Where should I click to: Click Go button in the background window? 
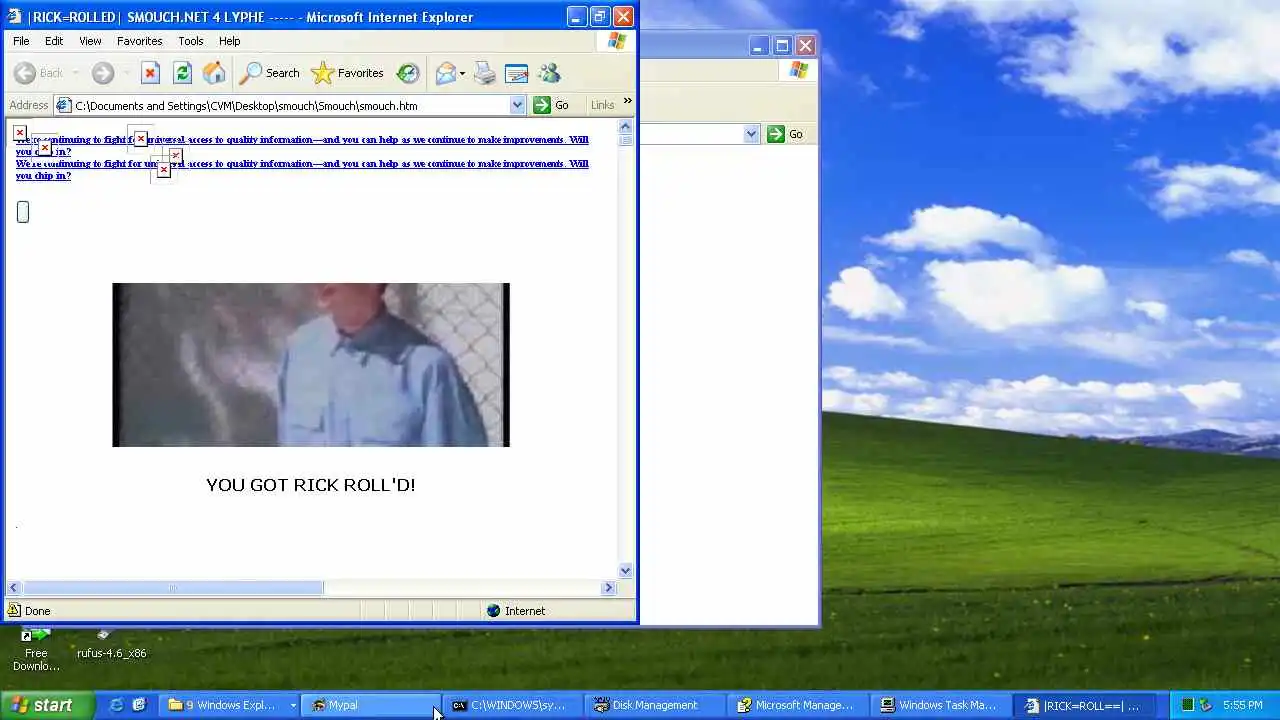(x=785, y=134)
